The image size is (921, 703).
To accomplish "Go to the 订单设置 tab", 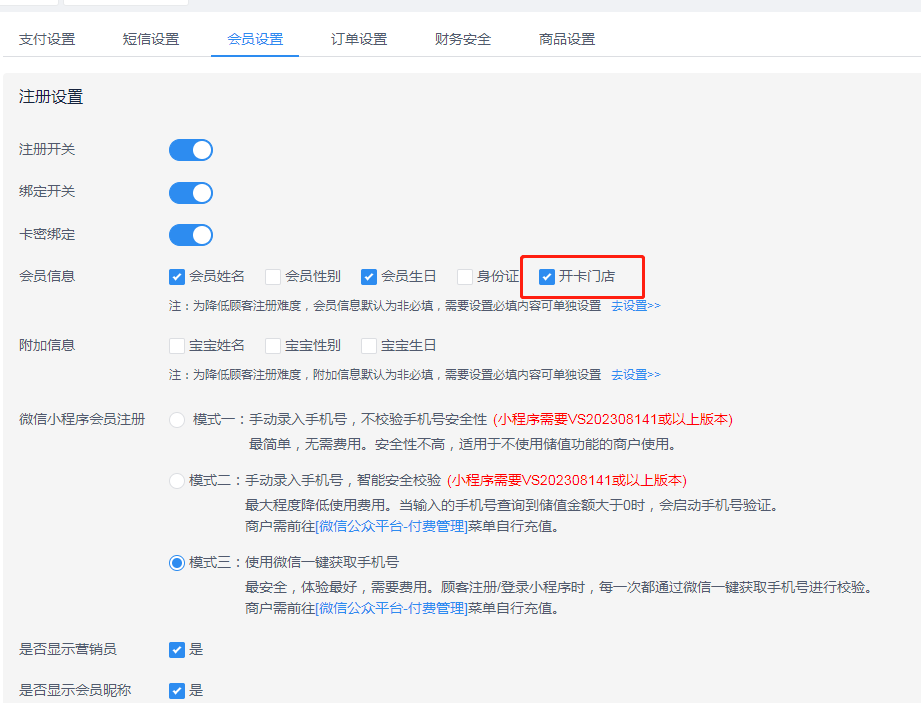I will 359,39.
